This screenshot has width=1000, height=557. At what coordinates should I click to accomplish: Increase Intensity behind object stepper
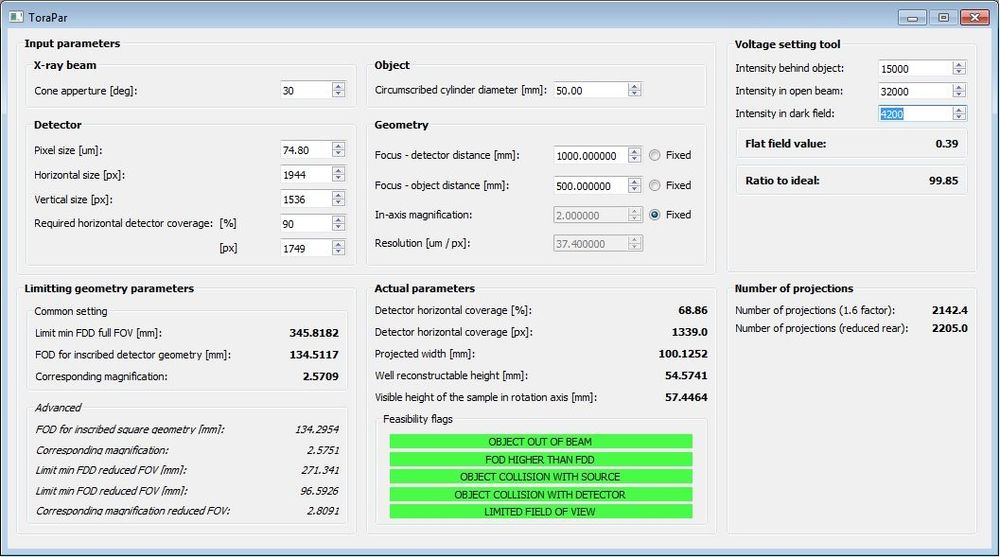[x=959, y=64]
